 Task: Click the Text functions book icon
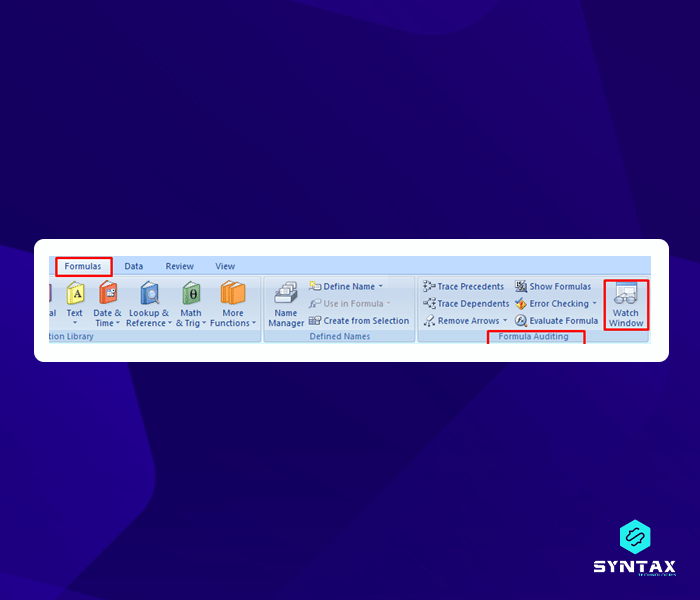coord(75,293)
